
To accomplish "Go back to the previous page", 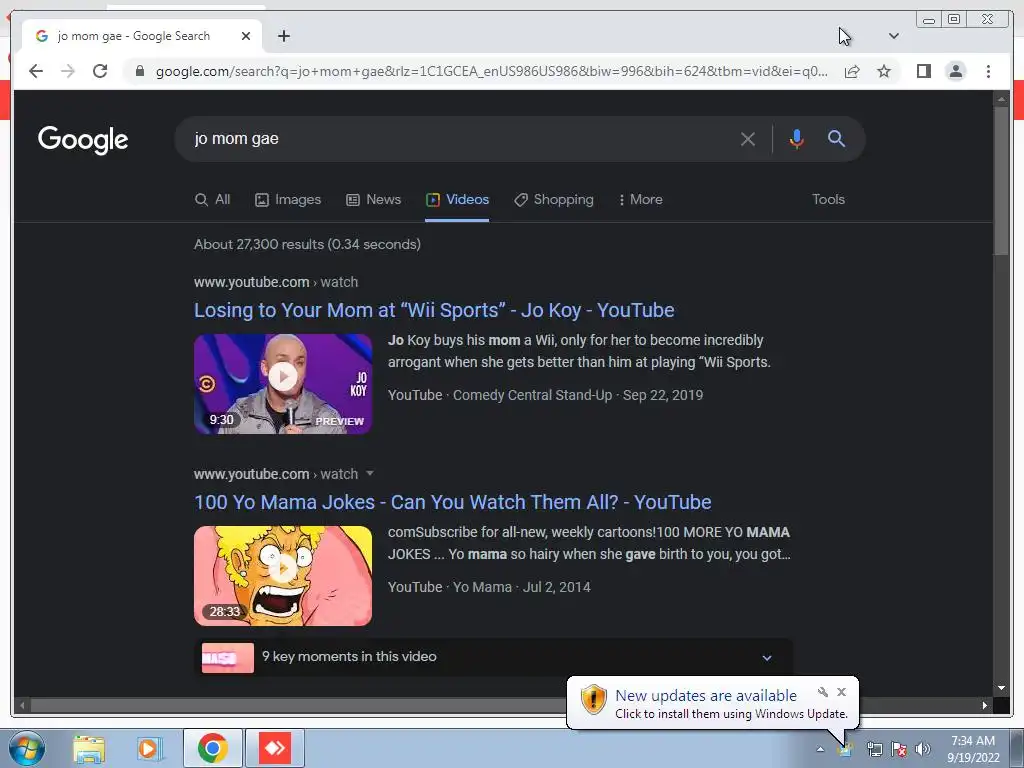I will (x=36, y=71).
